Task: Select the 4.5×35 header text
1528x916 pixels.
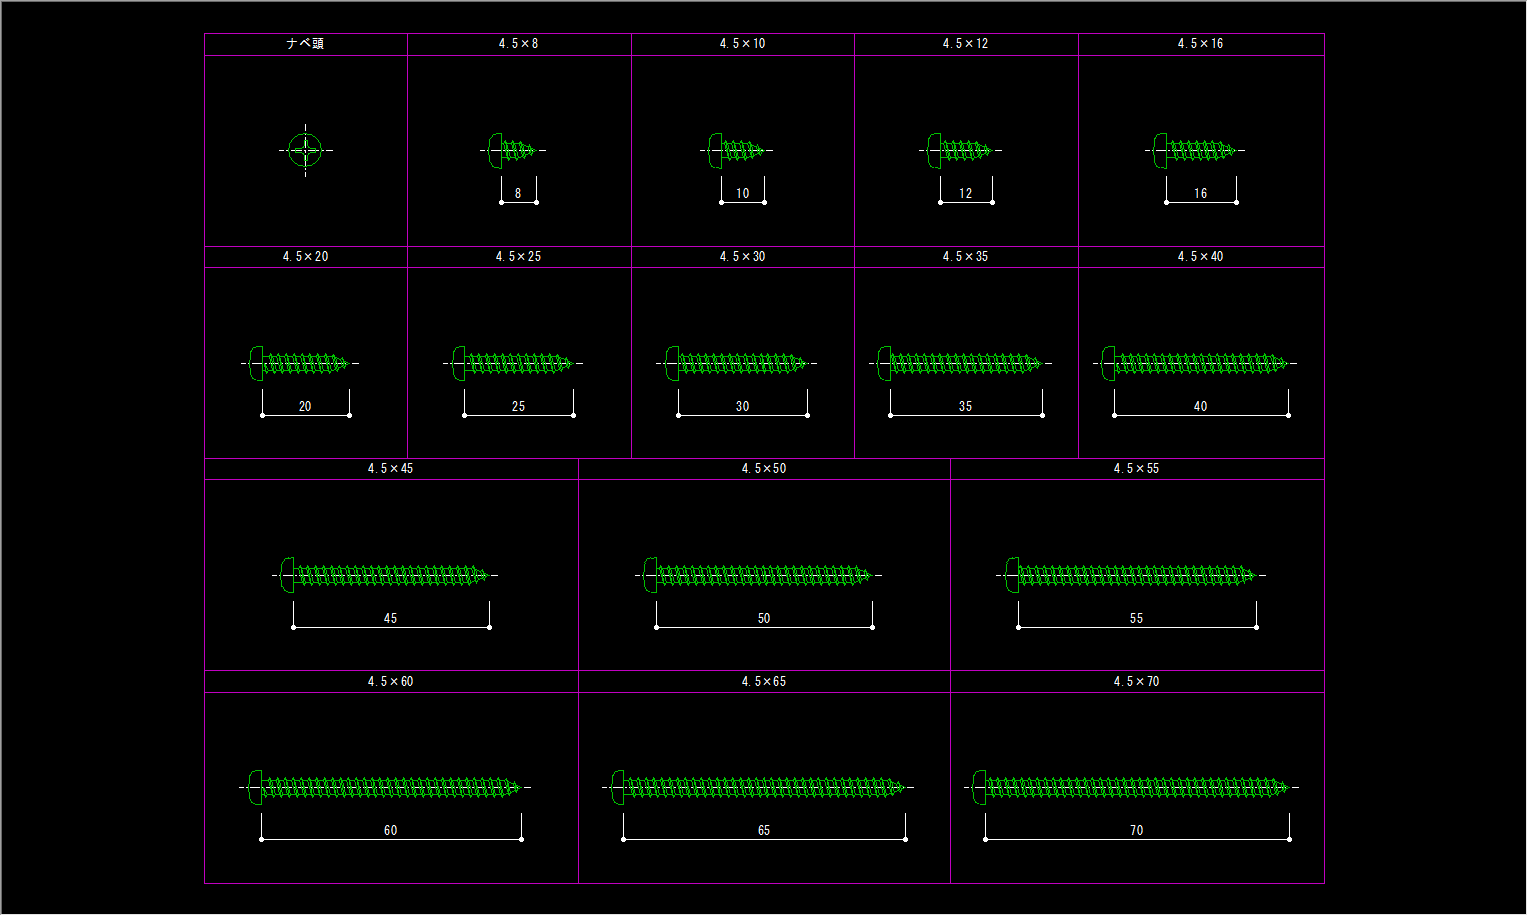Action: (x=965, y=257)
